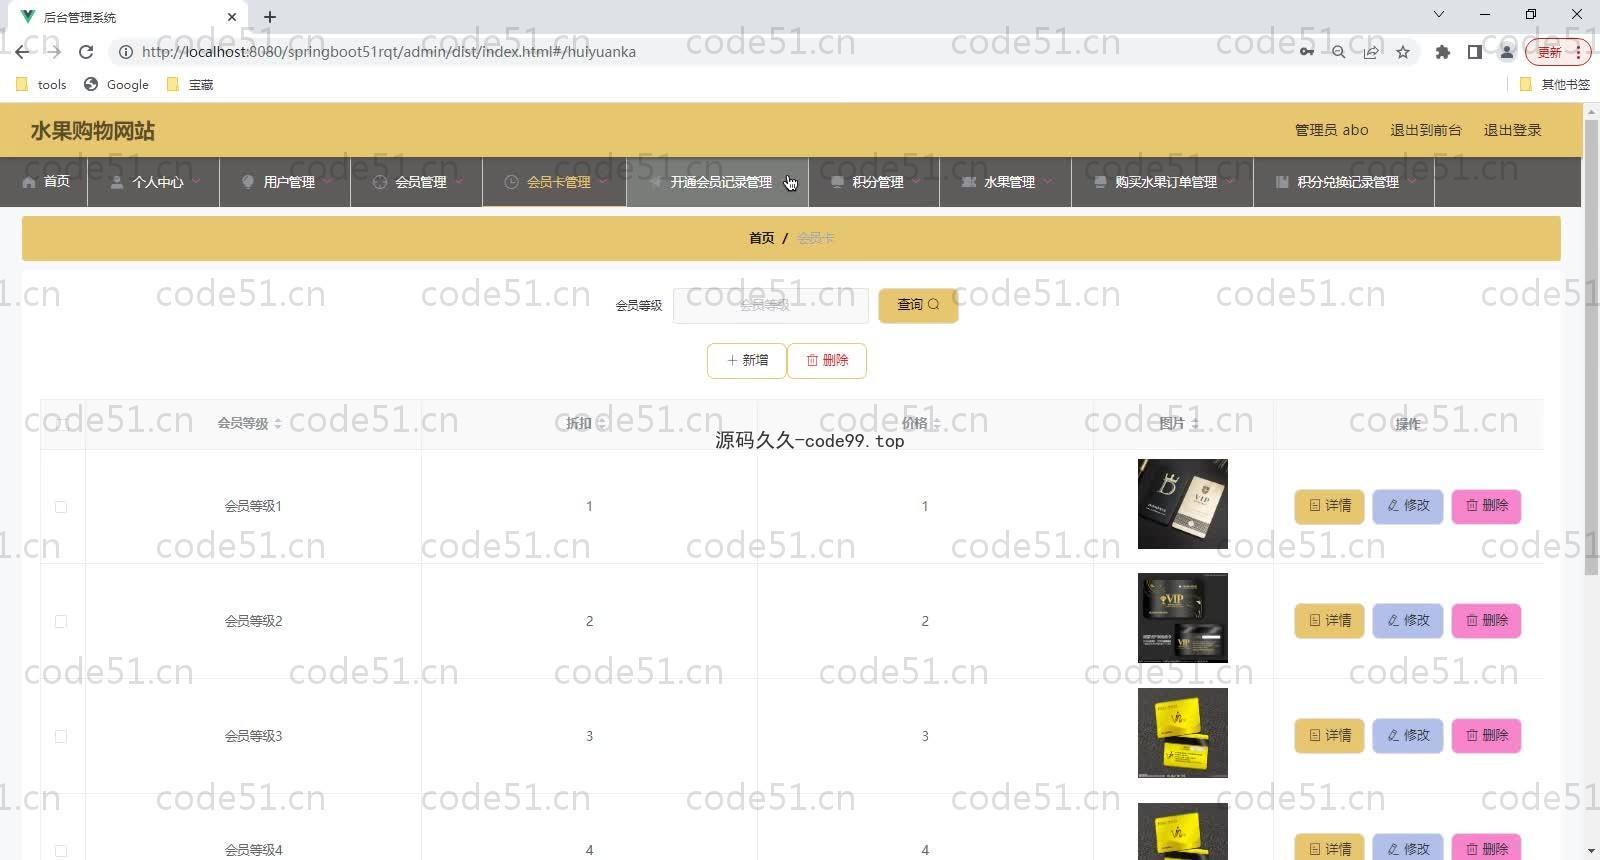Image resolution: width=1600 pixels, height=860 pixels.
Task: Click the 删除 button below the search box
Action: pyautogui.click(x=827, y=361)
